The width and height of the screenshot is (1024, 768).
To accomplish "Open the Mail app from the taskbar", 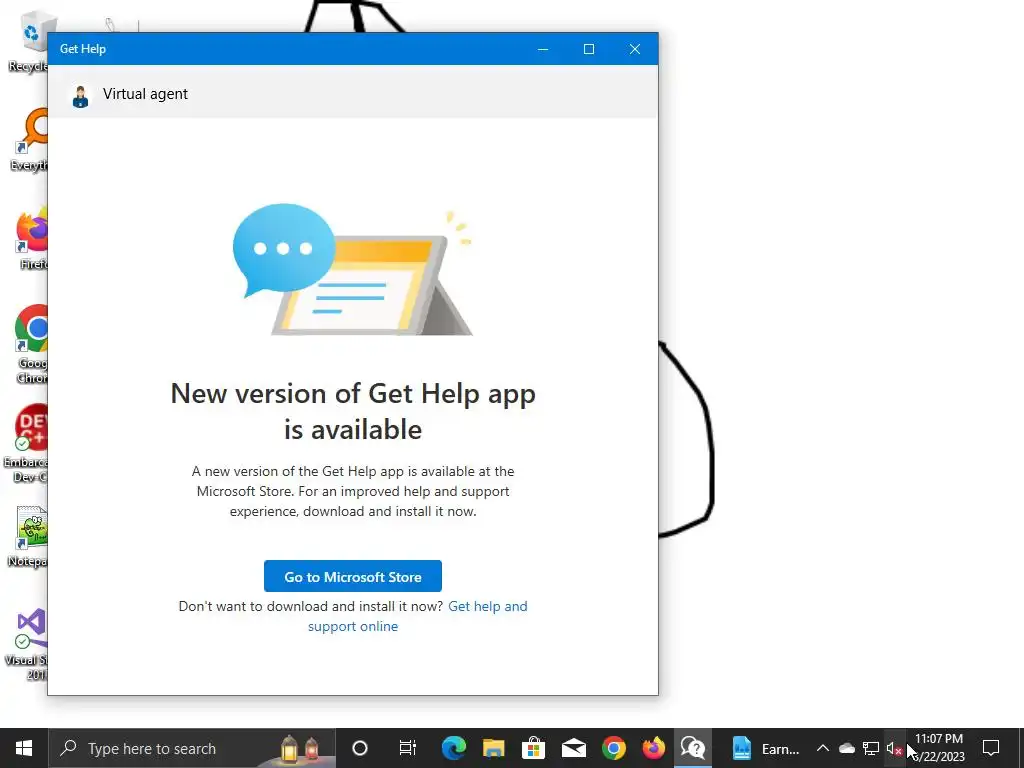I will pos(573,748).
